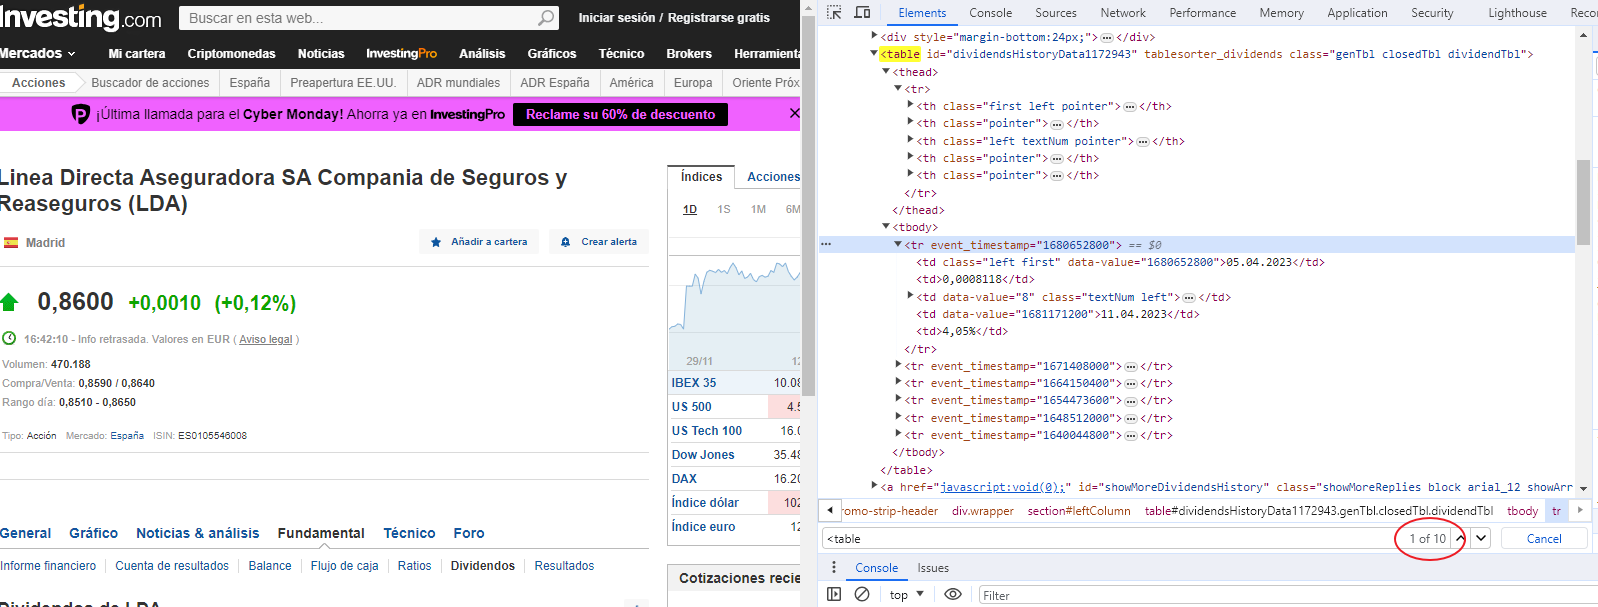
Task: Open the top context dropdown in console
Action: [907, 595]
